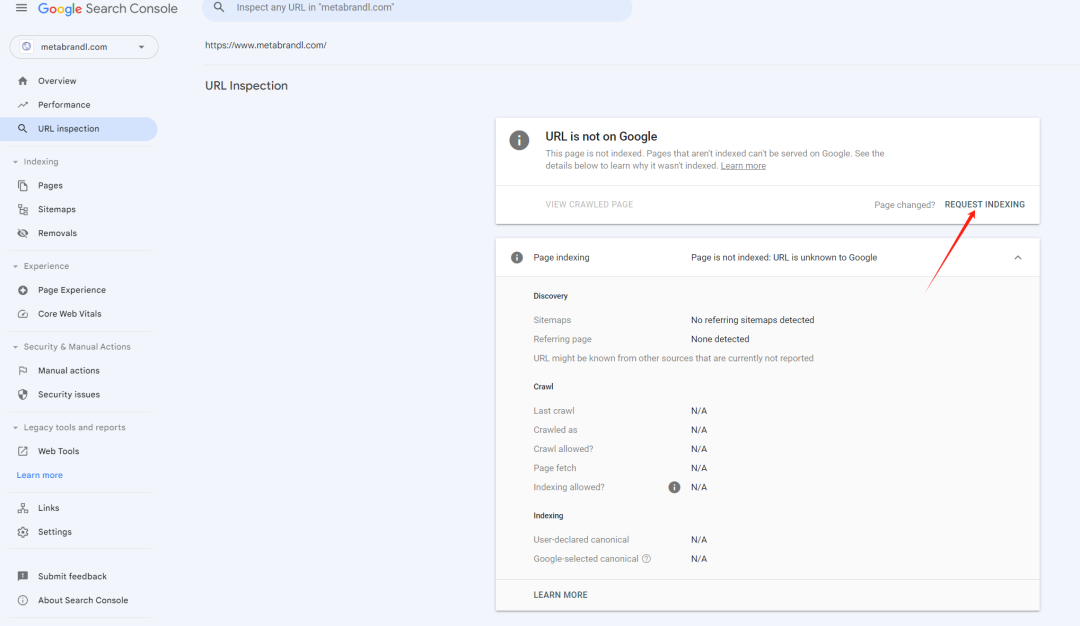Screen dimensions: 1080x626
Task: Click the 'Page fetch' row label
Action: [x=554, y=468]
